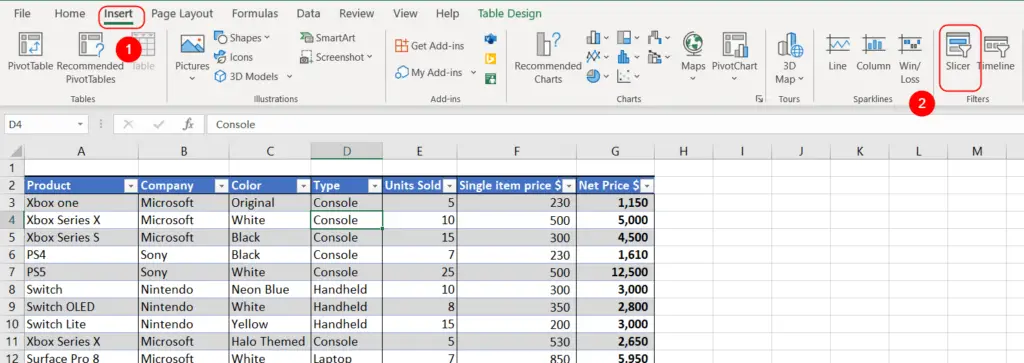This screenshot has height=363, width=1024.
Task: Switch to the Review tab
Action: tap(357, 13)
